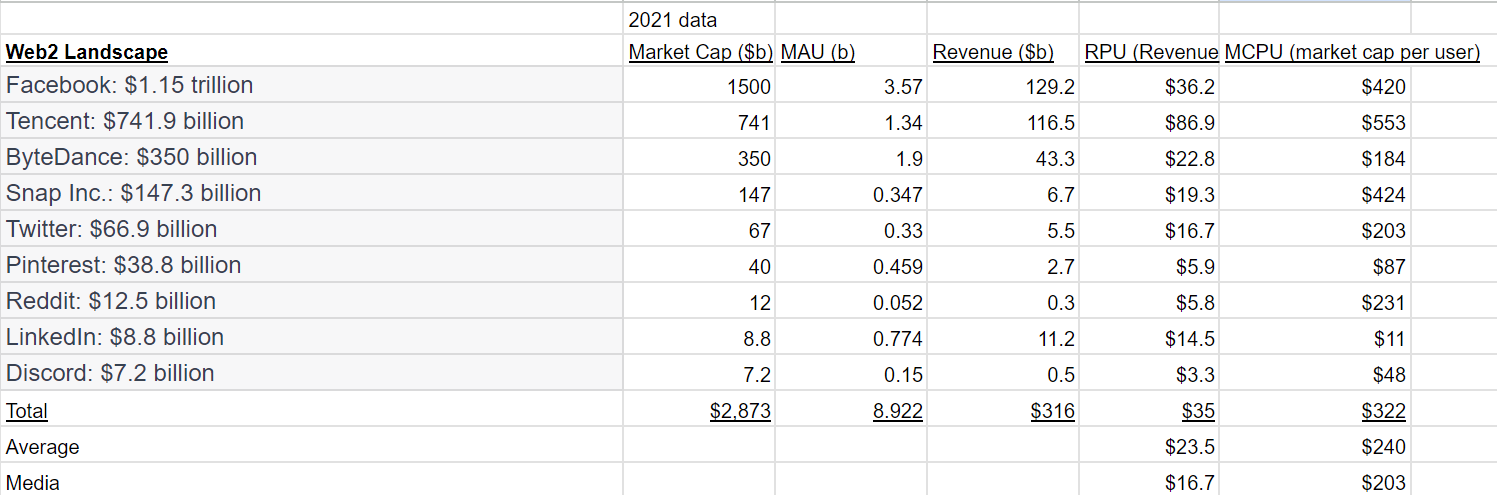Select Snap Inc.'s revenue value 6.7
Screen dimensions: 1497x495
point(1062,195)
